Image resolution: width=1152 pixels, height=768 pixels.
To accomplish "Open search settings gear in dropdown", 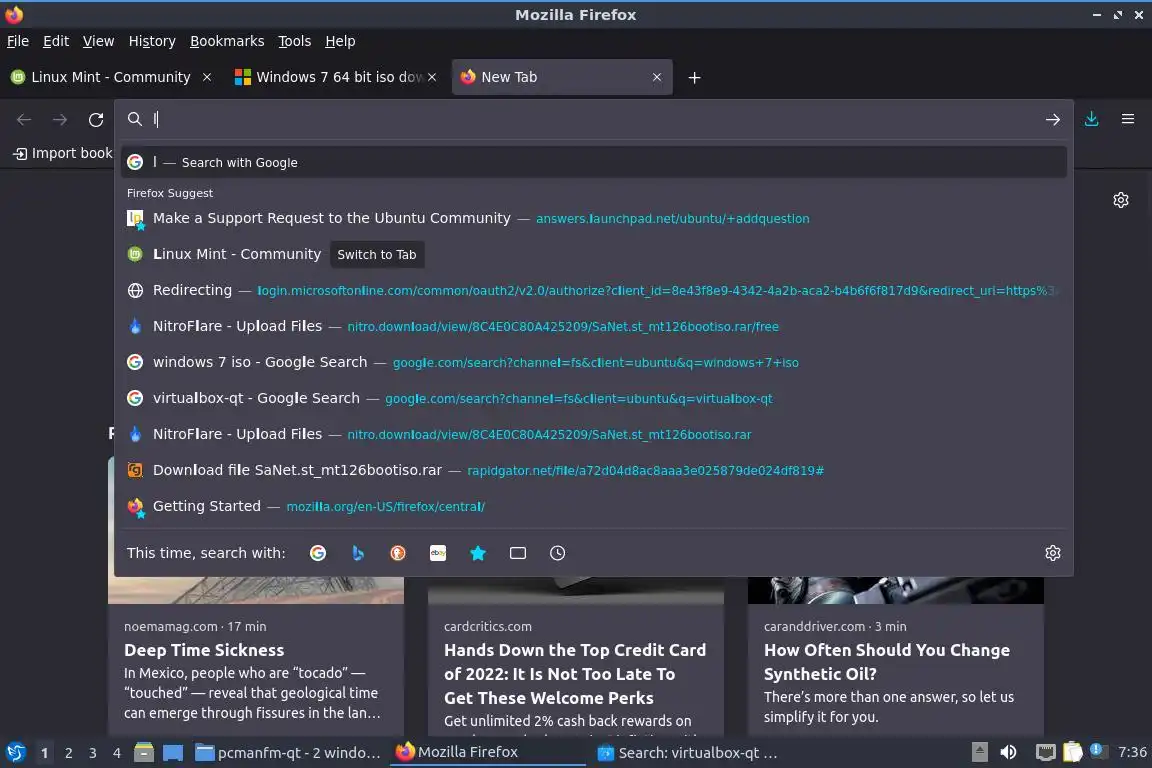I will 1053,553.
